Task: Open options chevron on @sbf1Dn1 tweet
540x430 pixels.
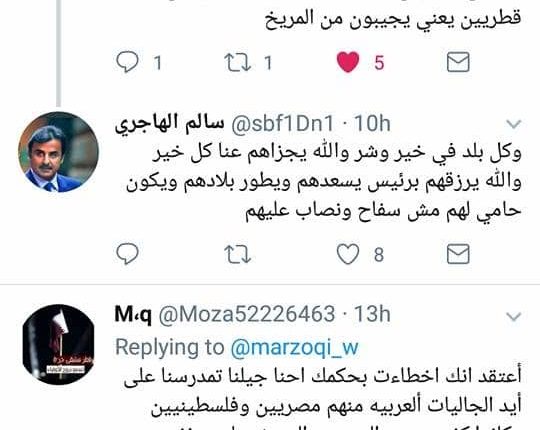Action: pos(514,124)
